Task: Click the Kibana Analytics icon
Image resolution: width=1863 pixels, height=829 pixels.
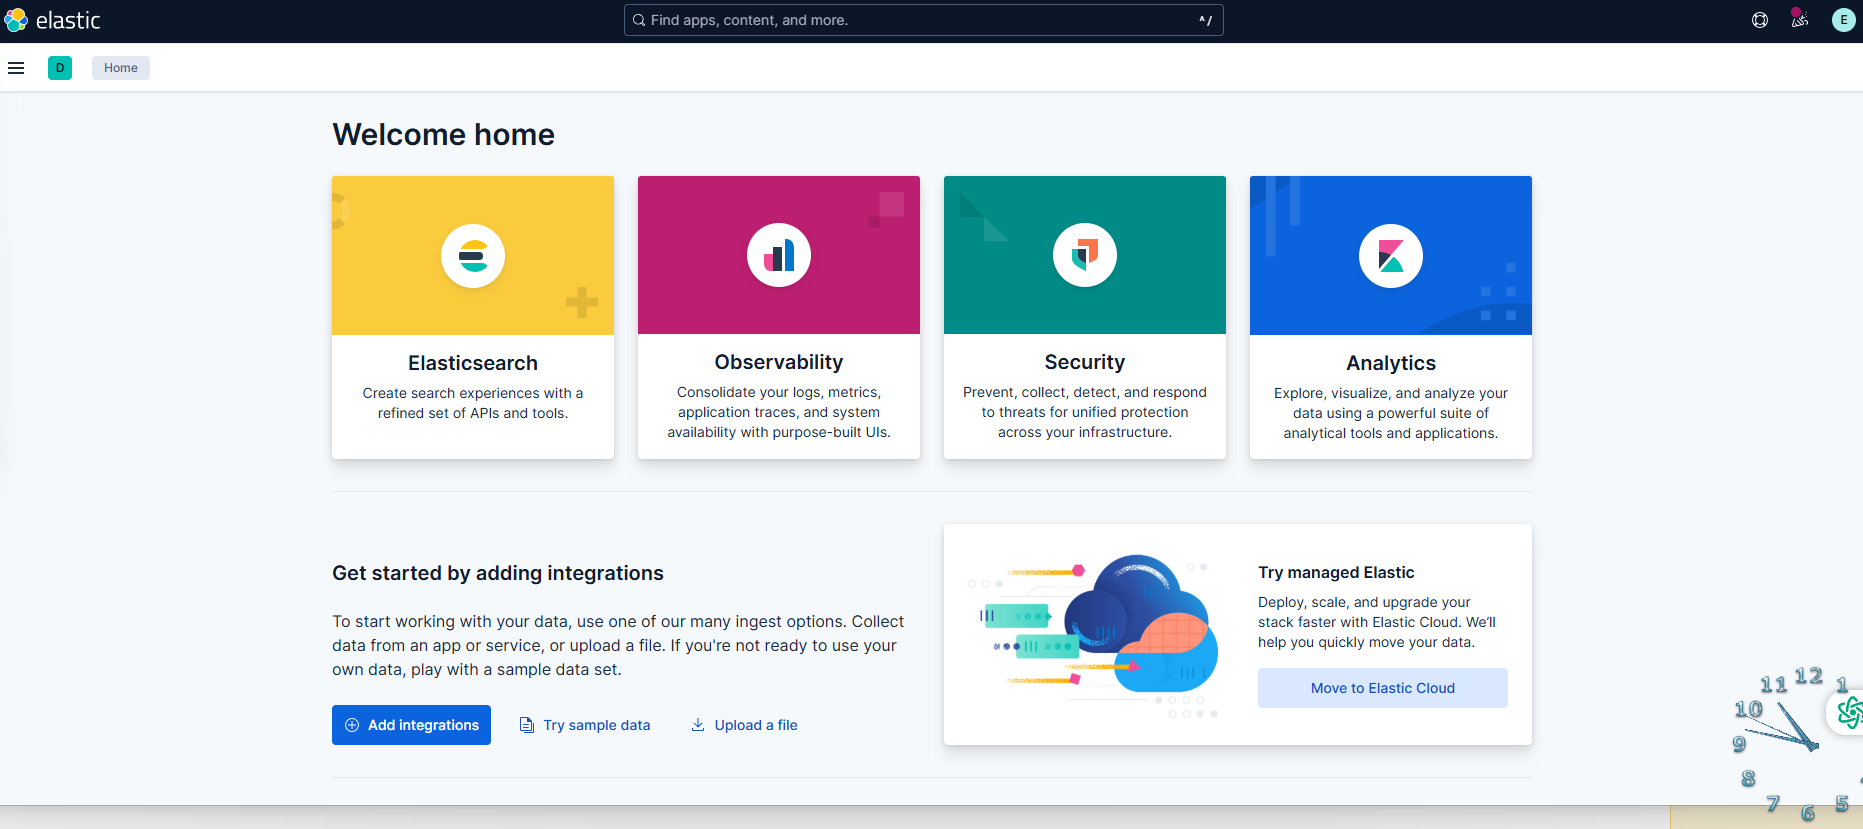Action: [x=1391, y=256]
